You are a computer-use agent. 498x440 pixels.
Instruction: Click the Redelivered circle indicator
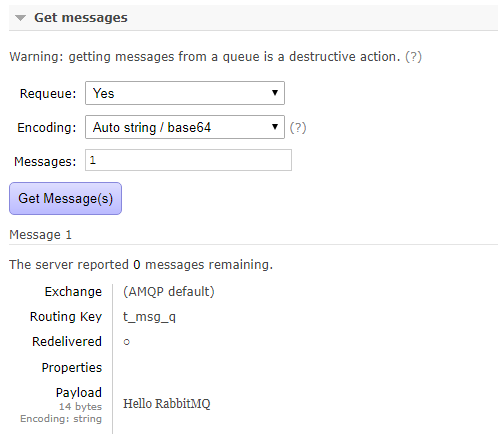point(126,342)
